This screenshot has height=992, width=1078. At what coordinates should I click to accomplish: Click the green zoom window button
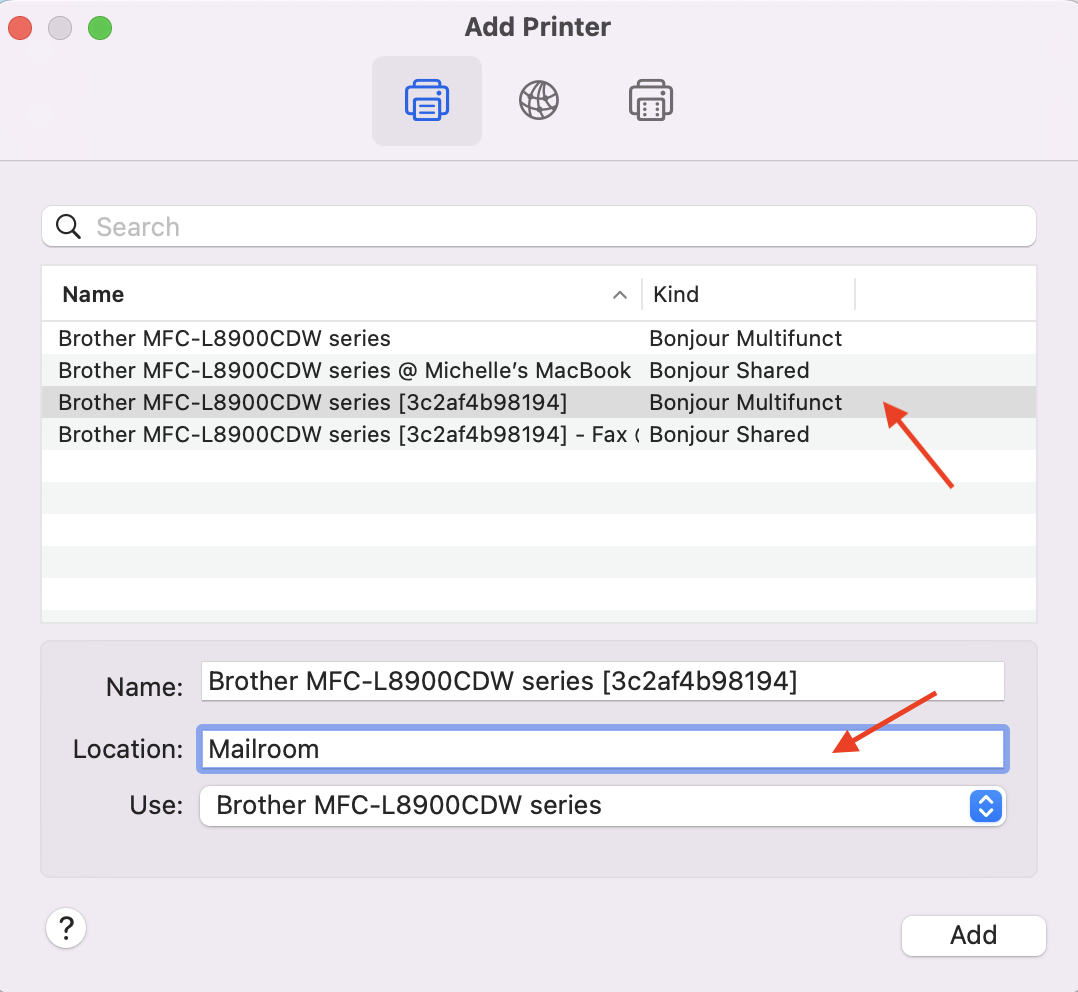pyautogui.click(x=100, y=28)
